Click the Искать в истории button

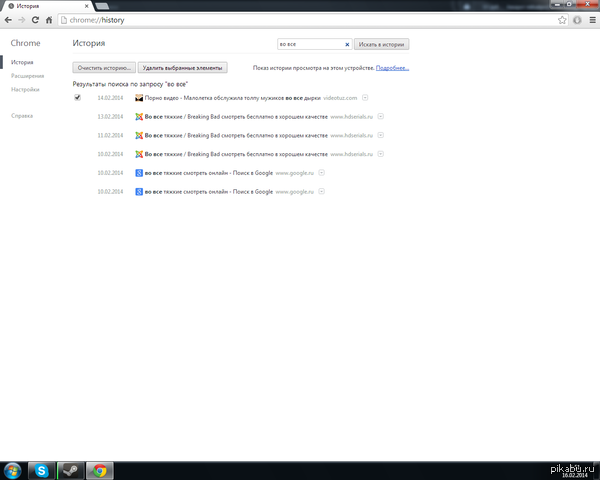coord(381,44)
